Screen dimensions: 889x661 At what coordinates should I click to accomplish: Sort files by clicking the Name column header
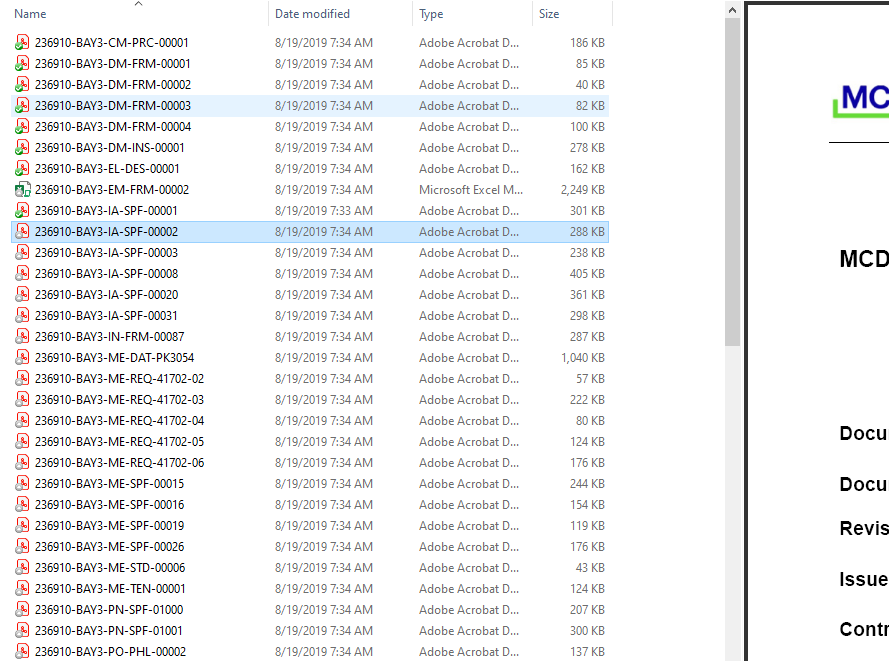coord(30,13)
